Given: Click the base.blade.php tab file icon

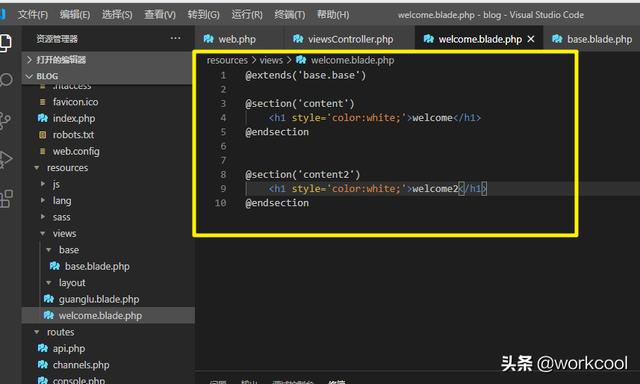Looking at the screenshot, I should coord(557,39).
